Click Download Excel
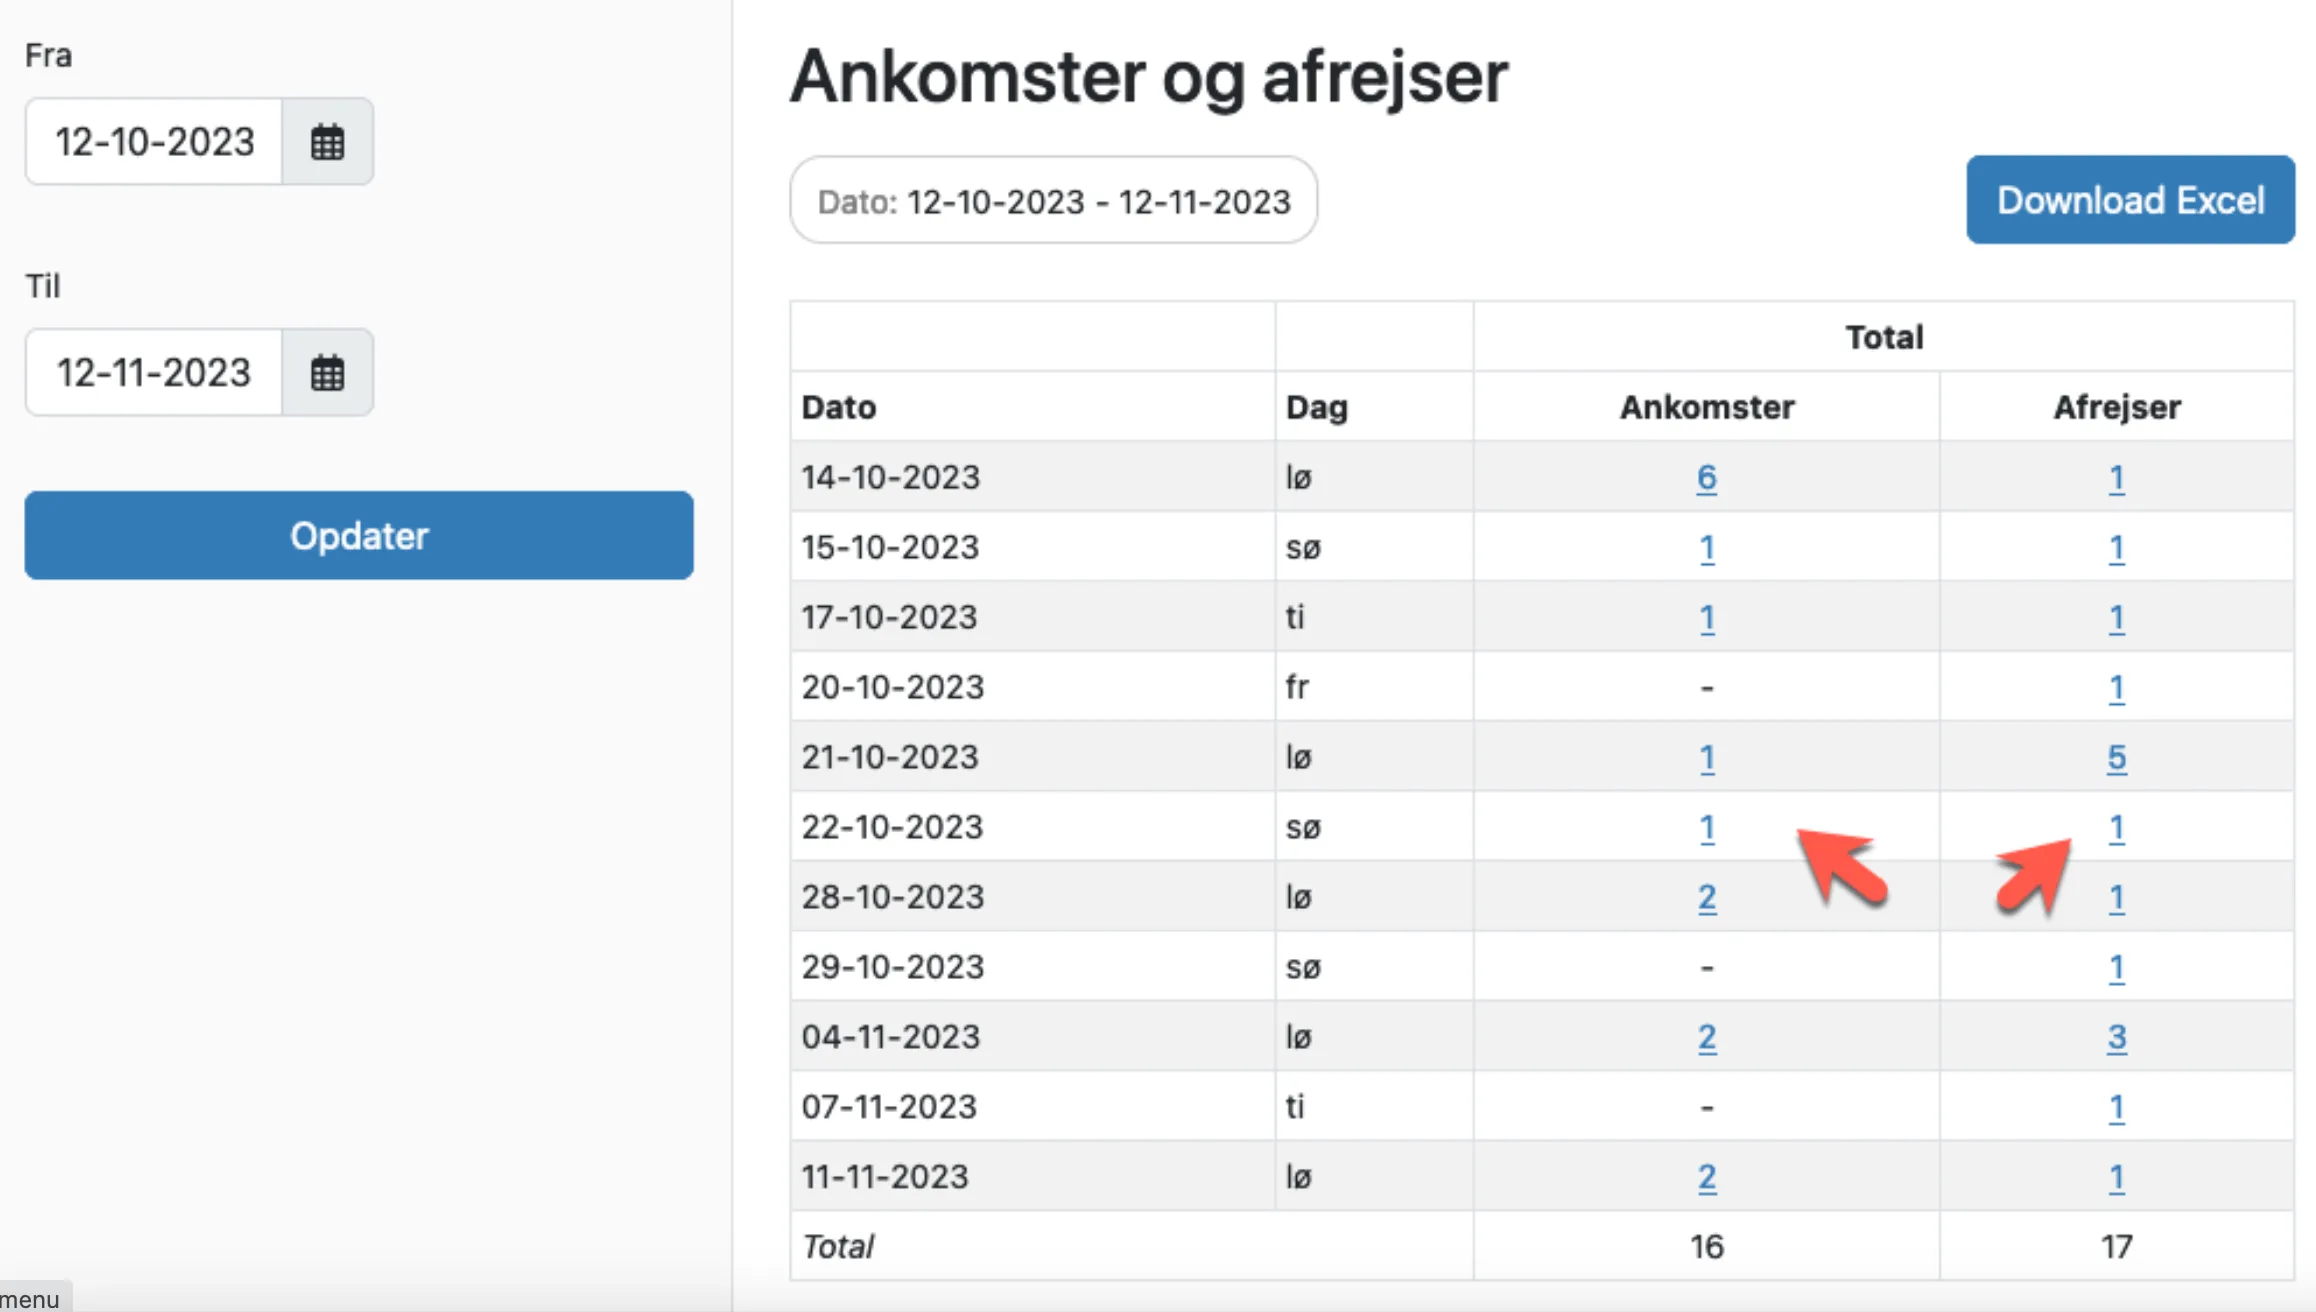 (2129, 200)
